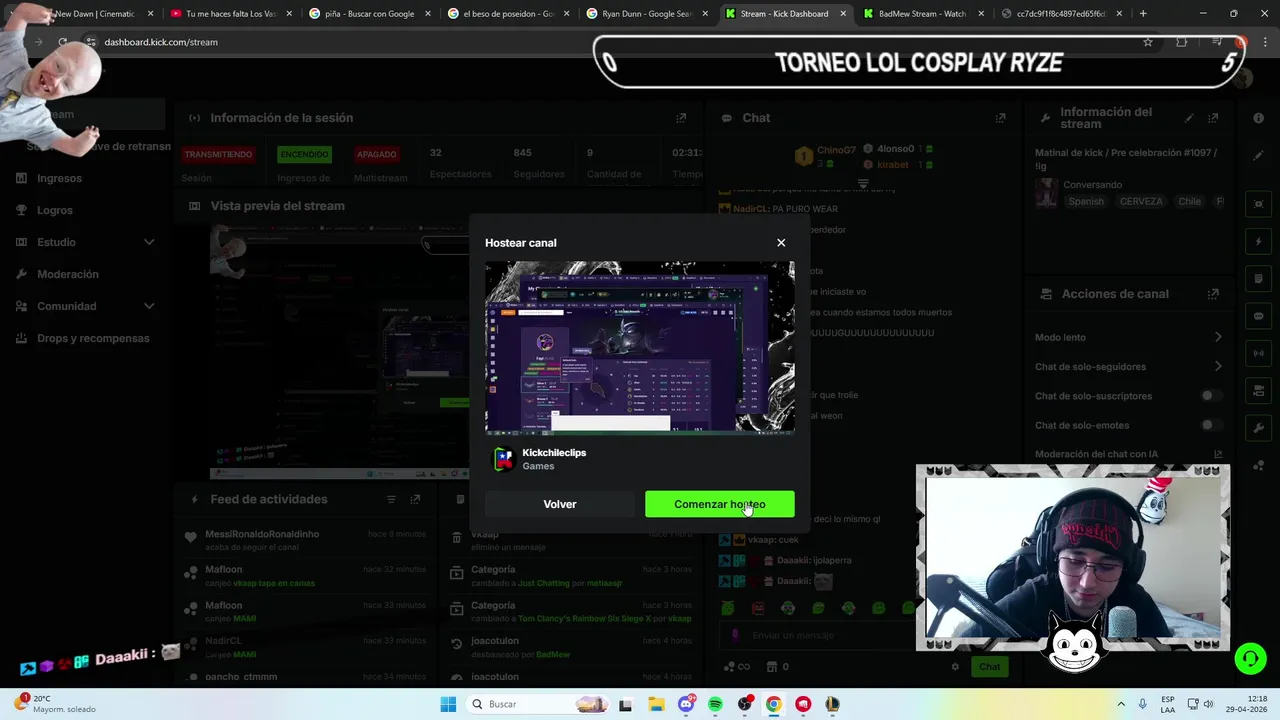1280x720 pixels.
Task: Click the lightning bolt icon in right rail
Action: coord(1258,242)
